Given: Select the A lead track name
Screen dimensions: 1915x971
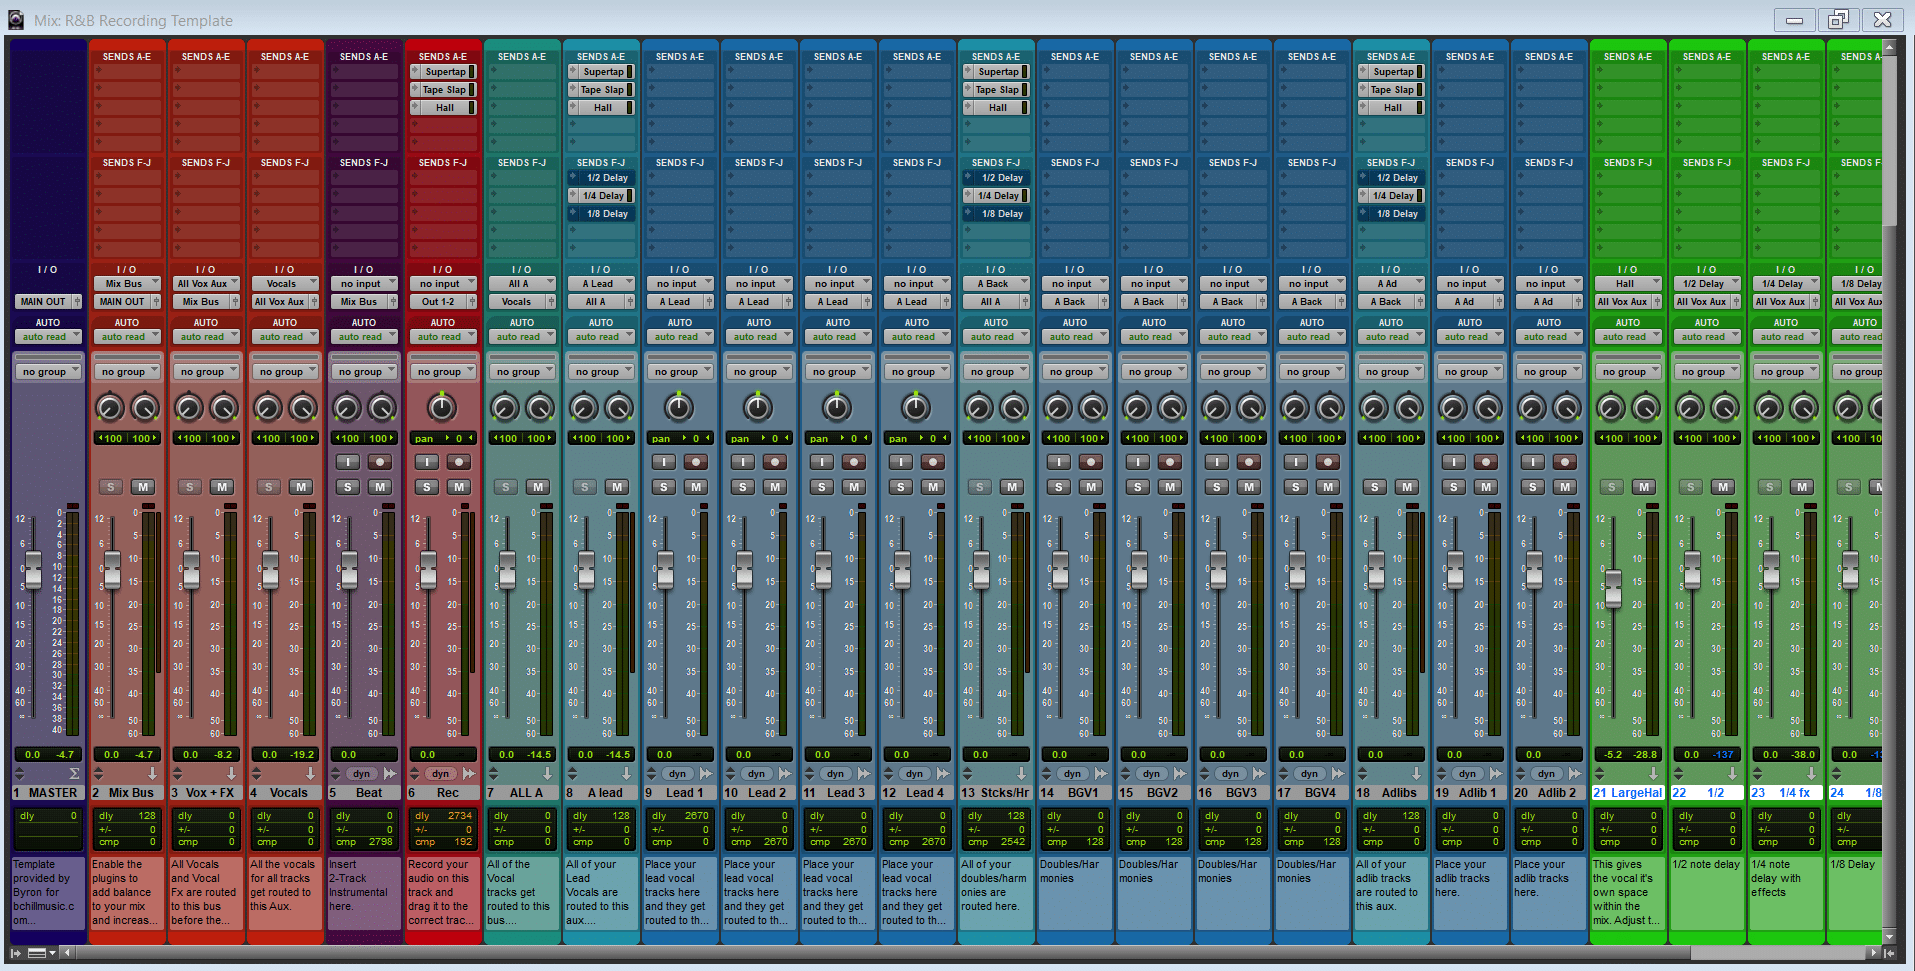Looking at the screenshot, I should click(x=603, y=793).
